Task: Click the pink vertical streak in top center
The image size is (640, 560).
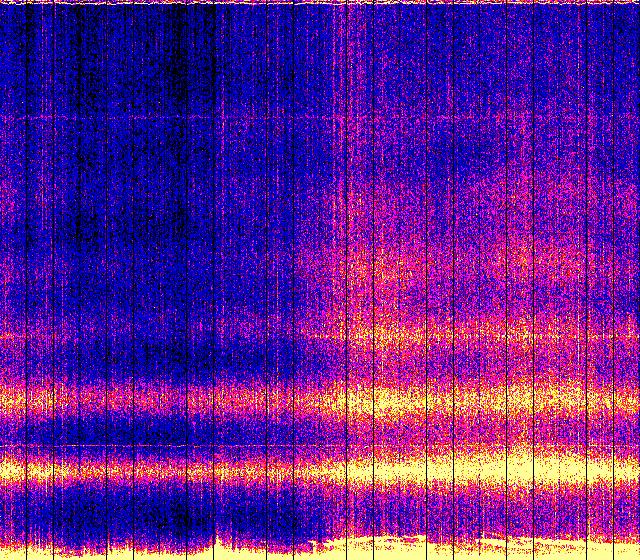Action: tap(343, 60)
